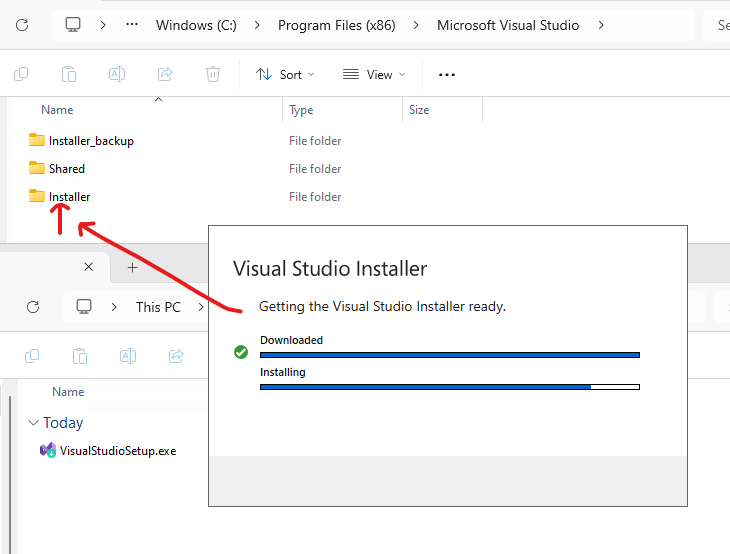This screenshot has width=730, height=554.
Task: Select the Installer folder
Action: coord(69,196)
